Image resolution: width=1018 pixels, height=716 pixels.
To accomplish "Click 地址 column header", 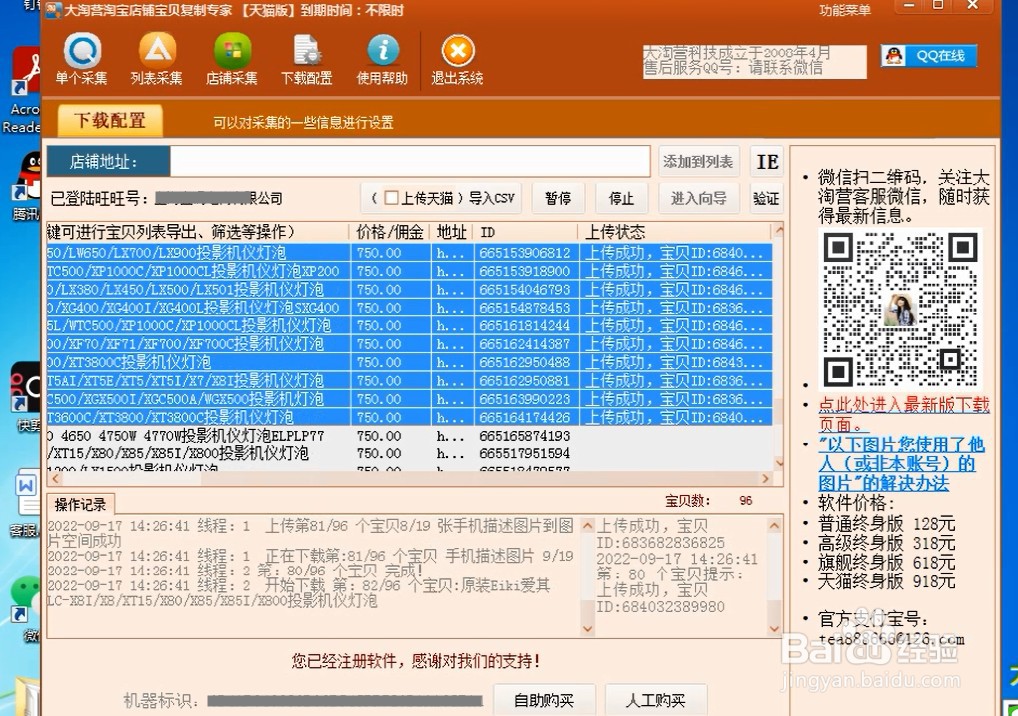I will click(x=452, y=232).
